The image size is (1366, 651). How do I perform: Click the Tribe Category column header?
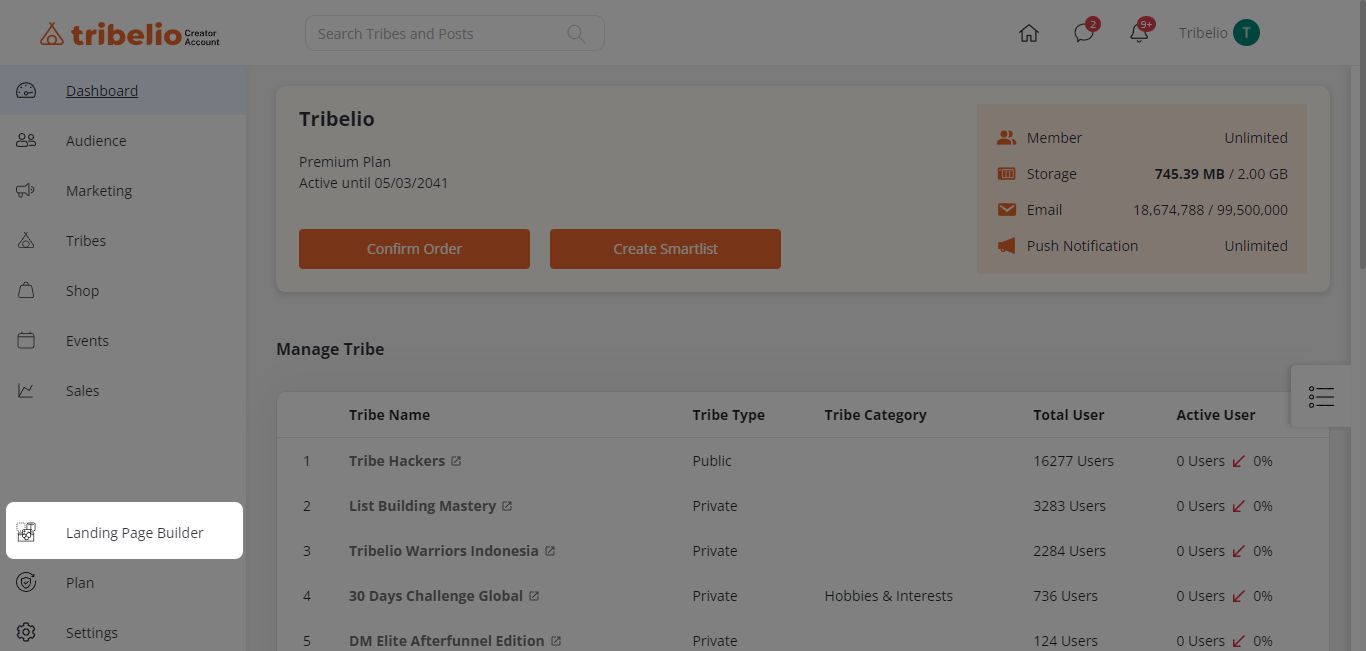pos(875,415)
